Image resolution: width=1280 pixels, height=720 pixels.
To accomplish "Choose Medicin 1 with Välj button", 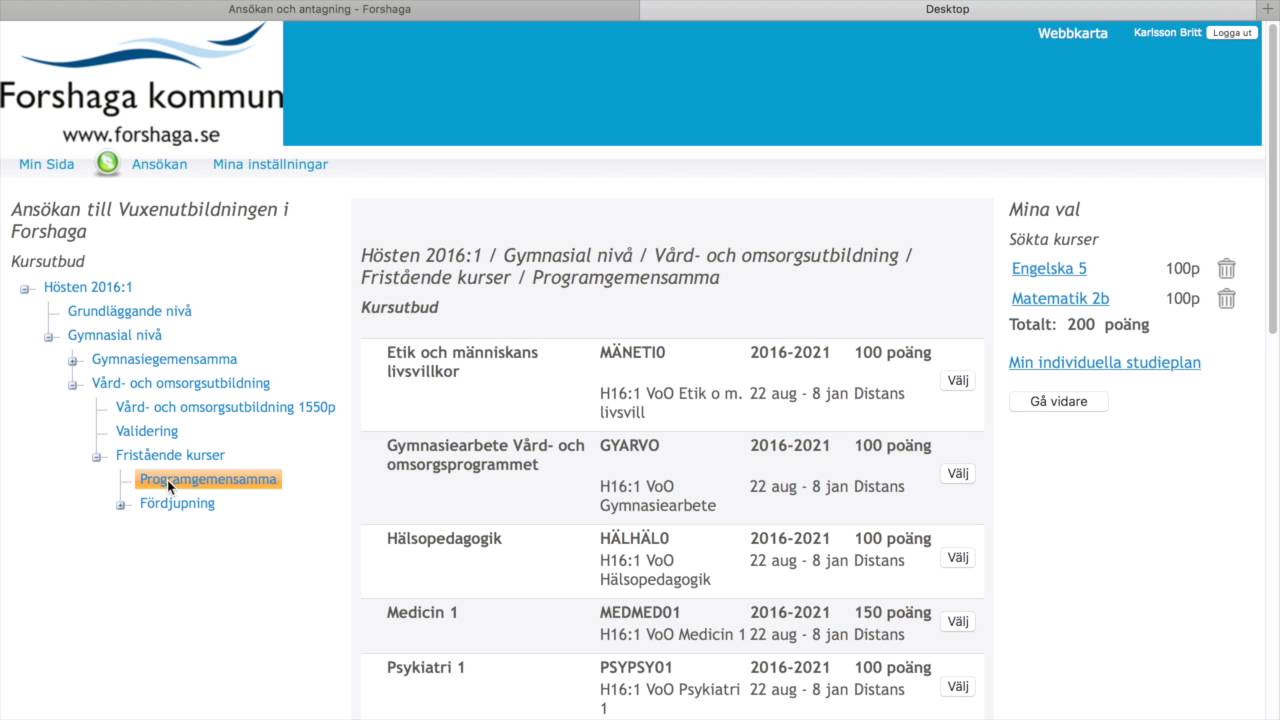I will [958, 621].
